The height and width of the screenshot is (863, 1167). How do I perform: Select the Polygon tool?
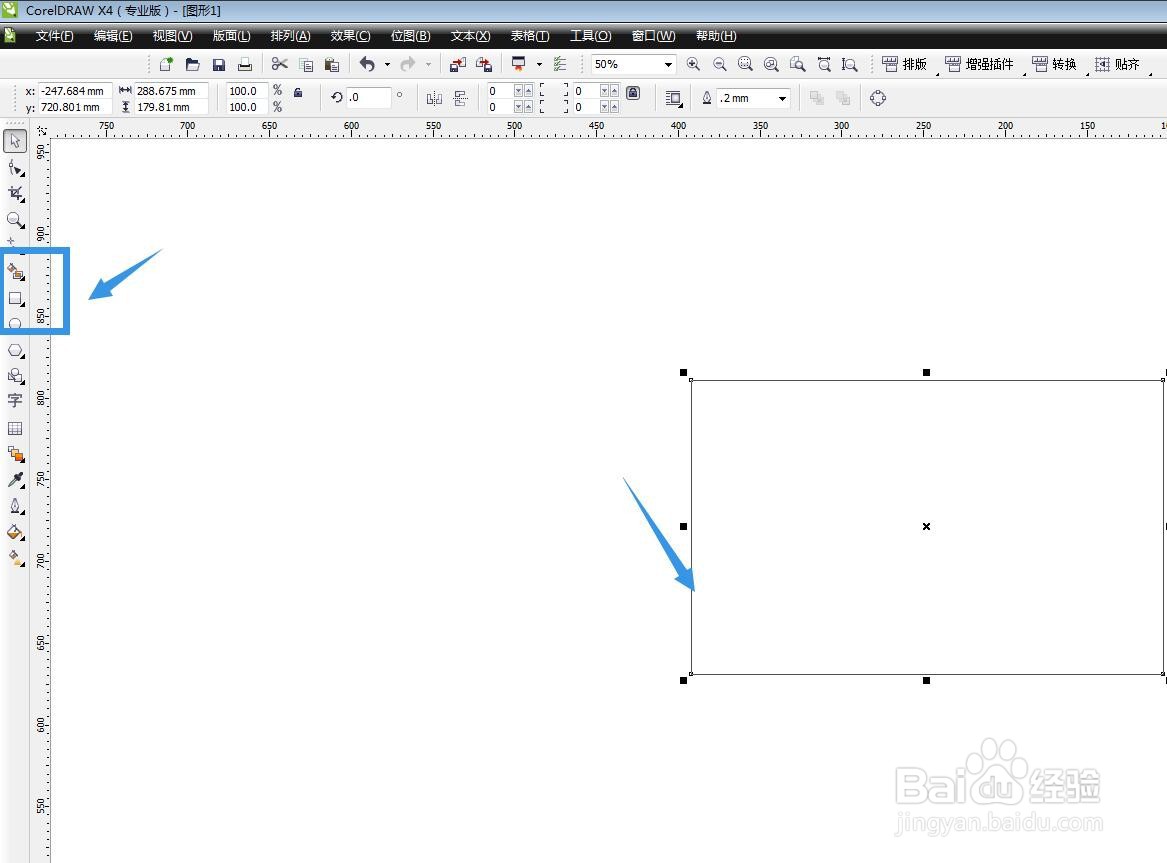(x=15, y=350)
